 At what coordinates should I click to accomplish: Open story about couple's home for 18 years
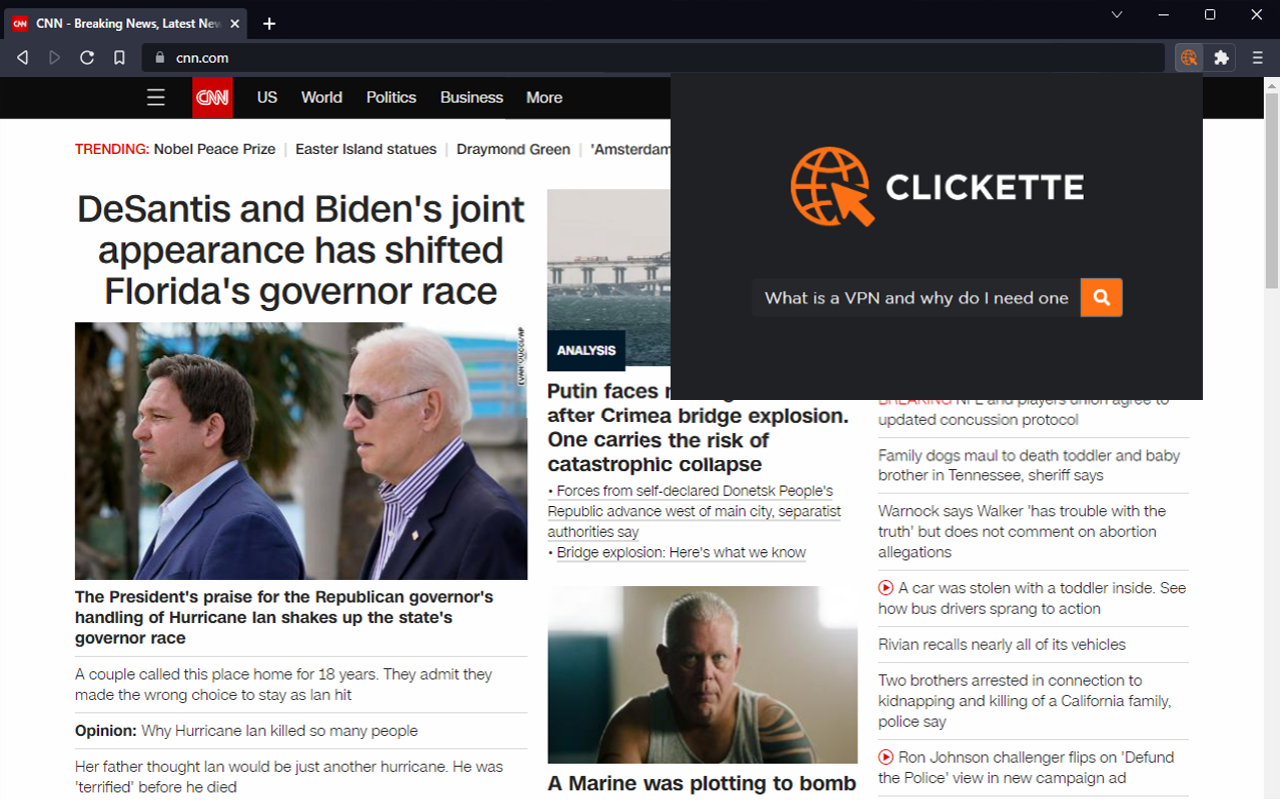(x=284, y=684)
